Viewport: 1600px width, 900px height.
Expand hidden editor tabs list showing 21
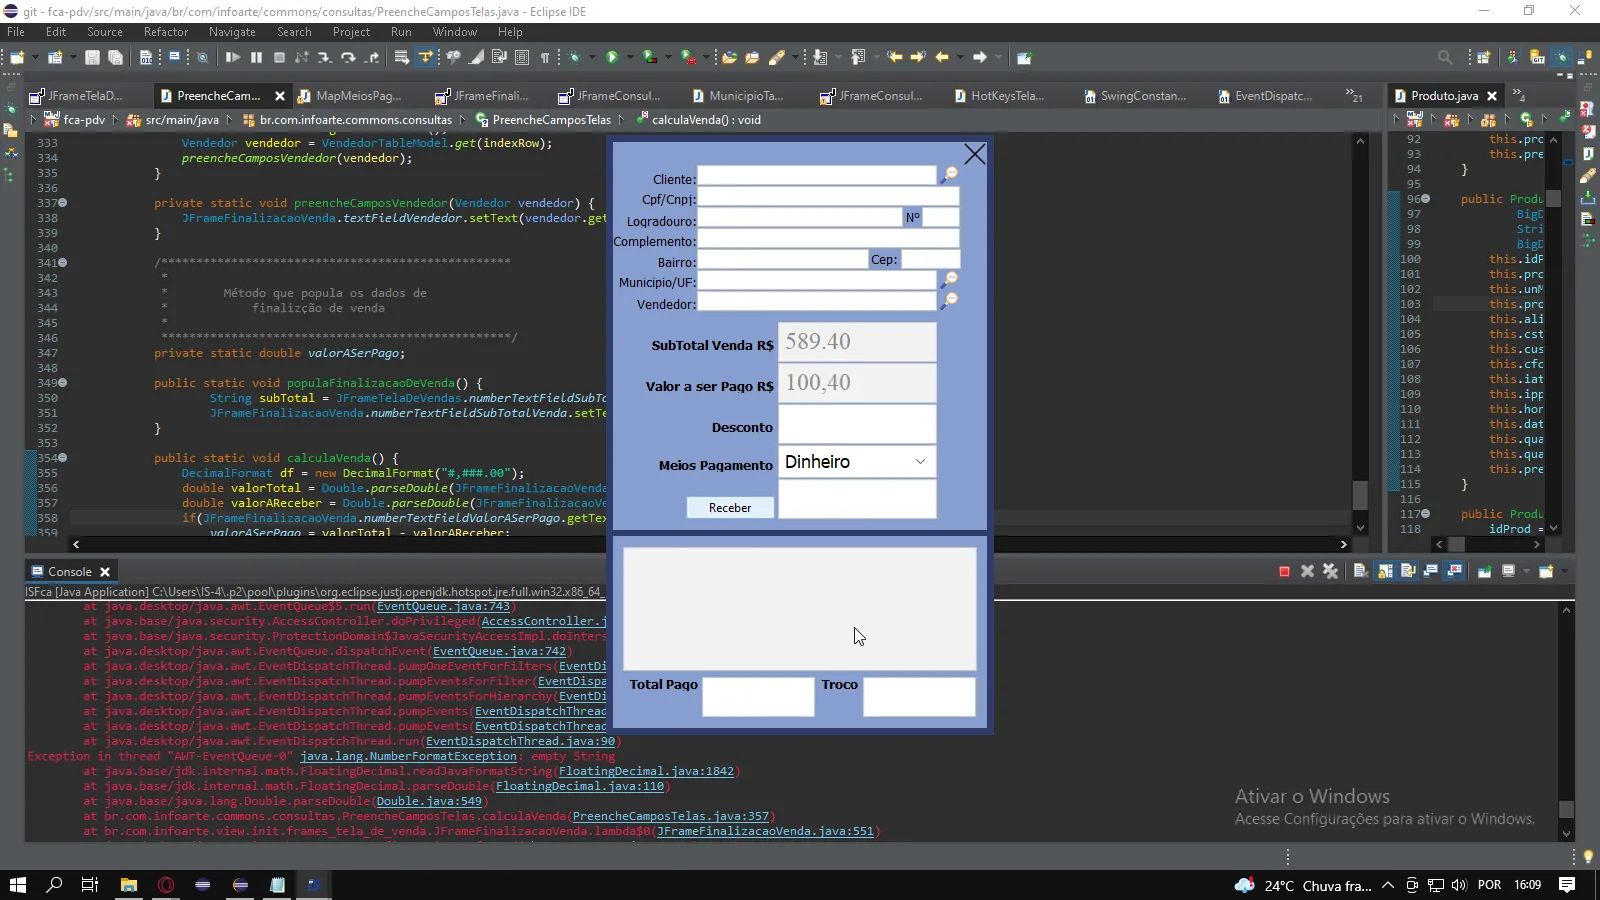1354,96
